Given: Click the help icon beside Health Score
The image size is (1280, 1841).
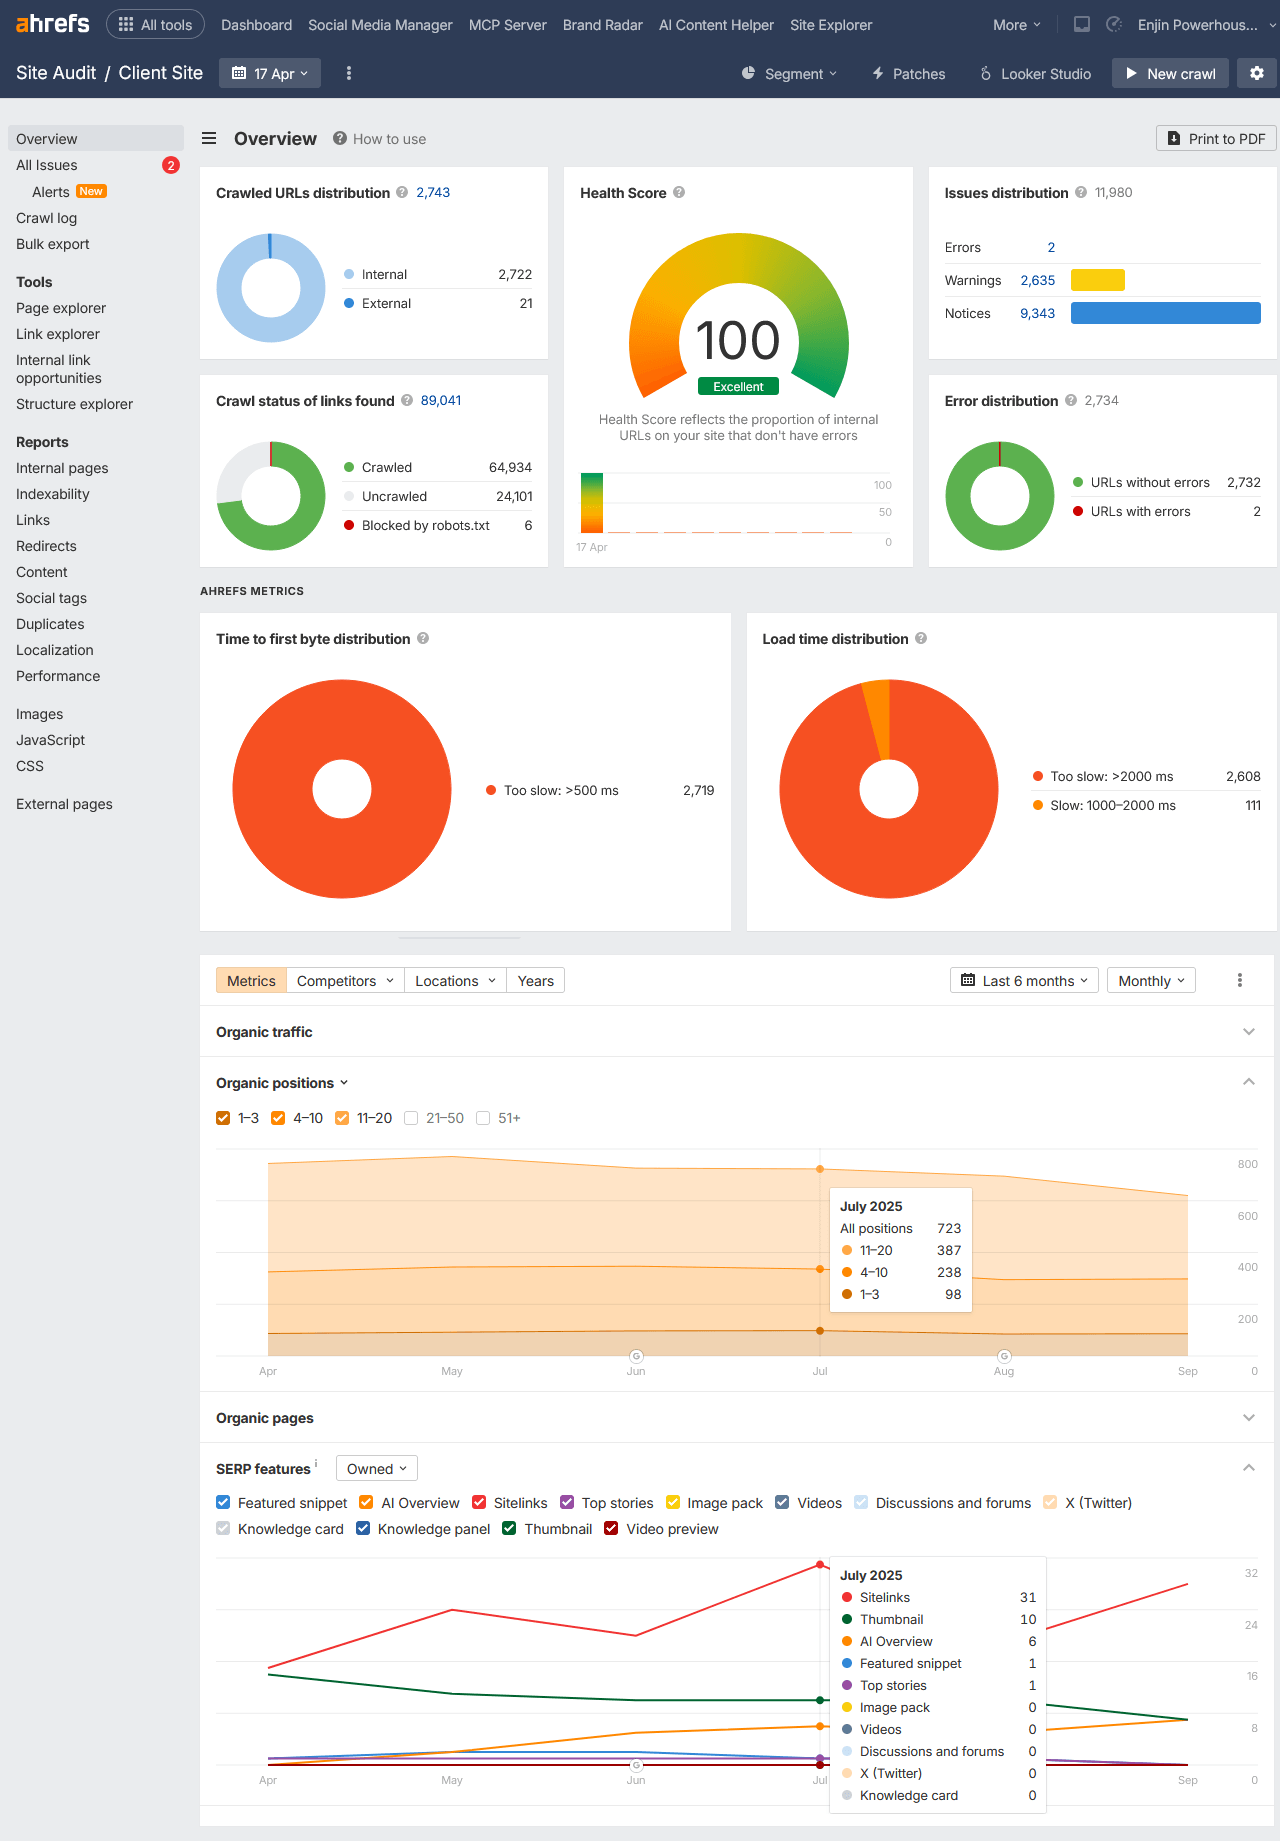Looking at the screenshot, I should [679, 193].
